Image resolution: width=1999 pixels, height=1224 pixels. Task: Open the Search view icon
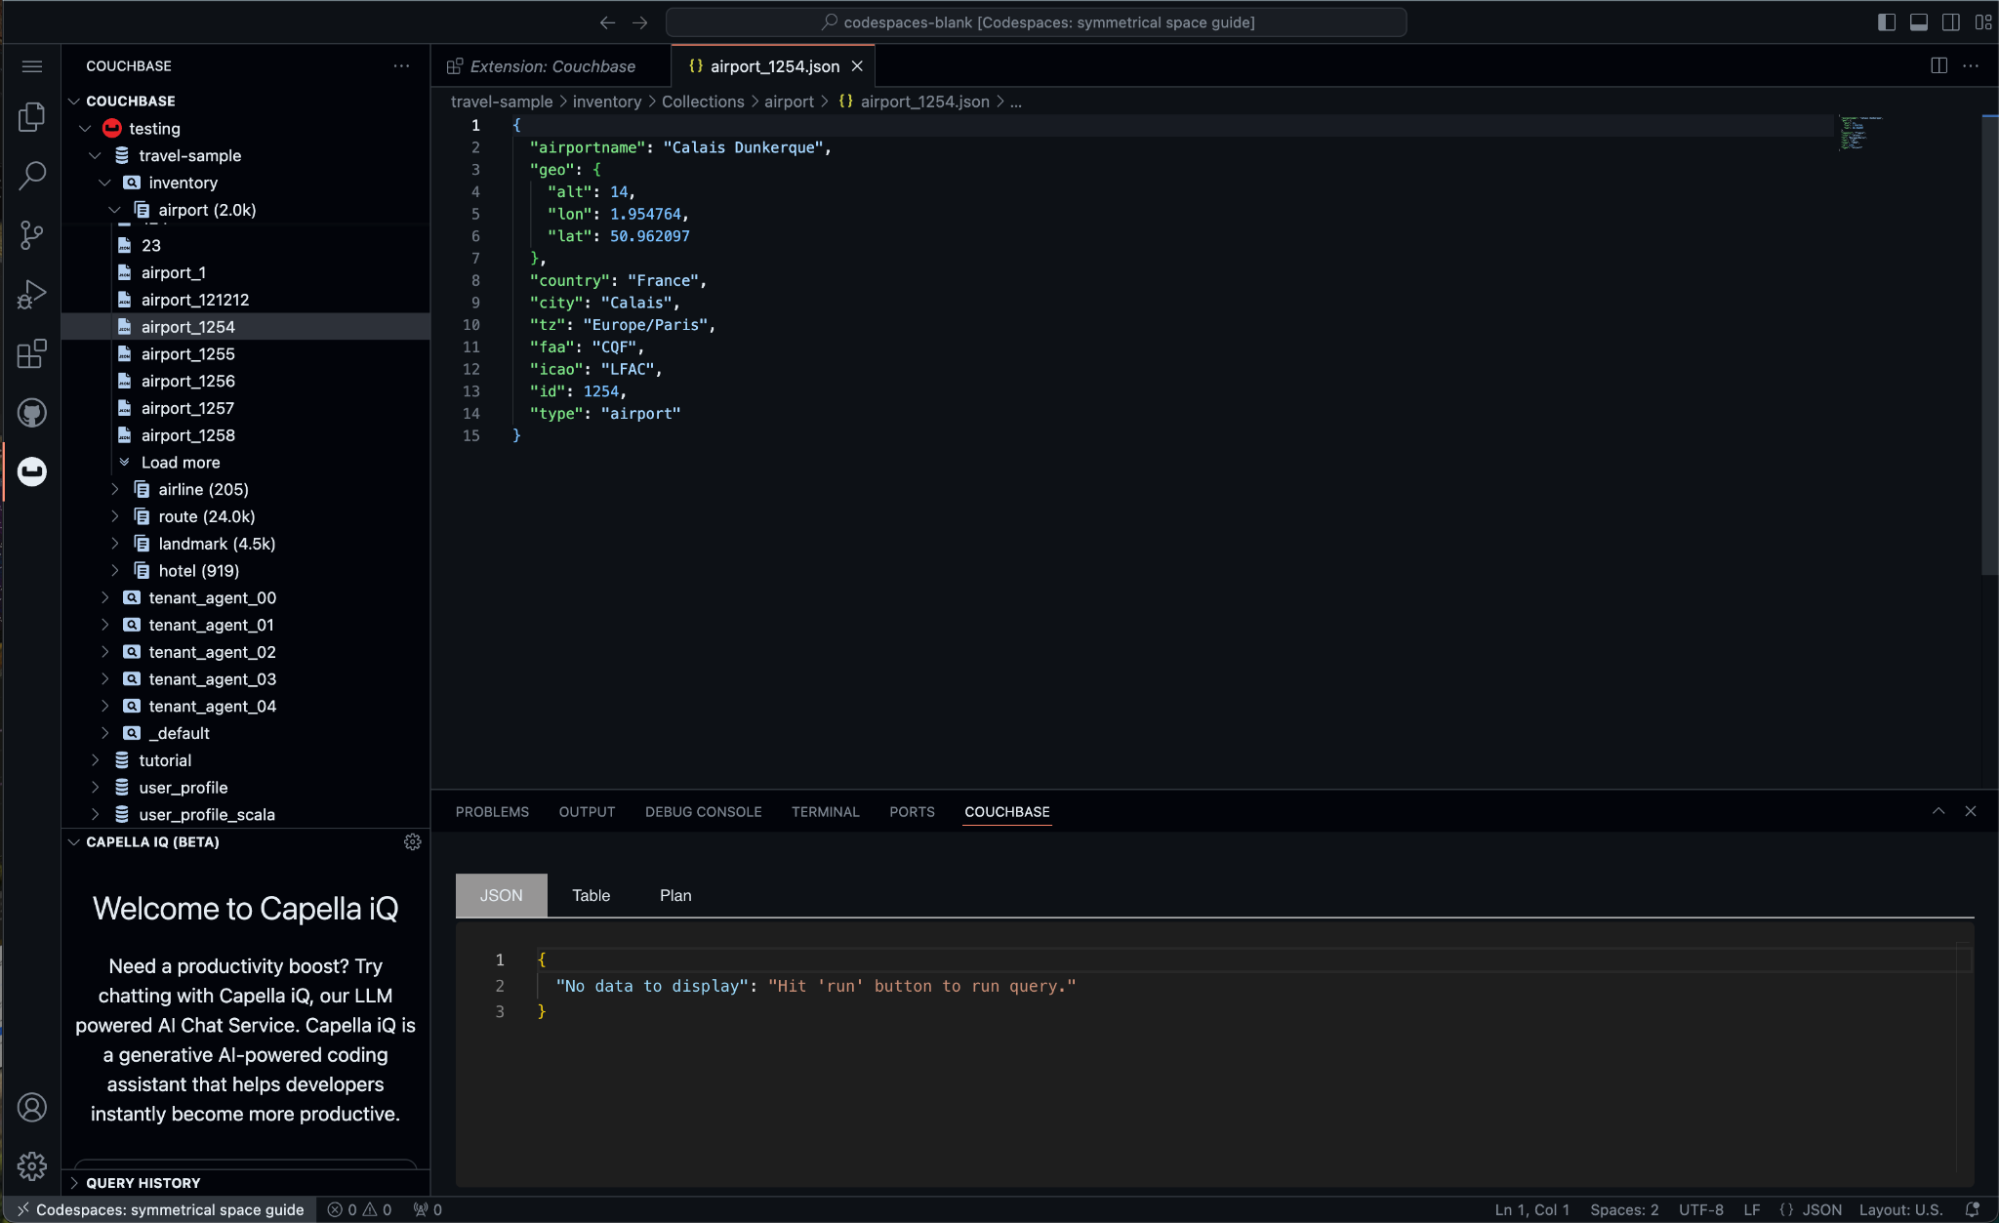(32, 176)
